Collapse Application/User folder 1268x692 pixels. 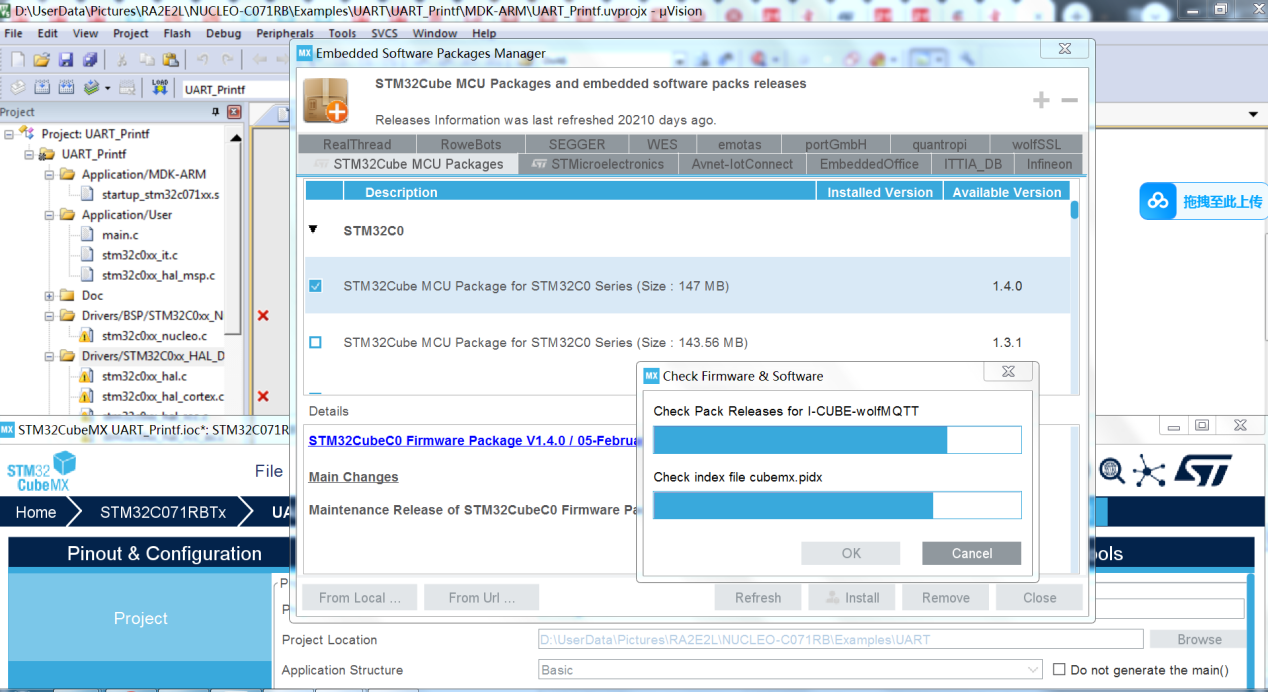pyautogui.click(x=49, y=215)
